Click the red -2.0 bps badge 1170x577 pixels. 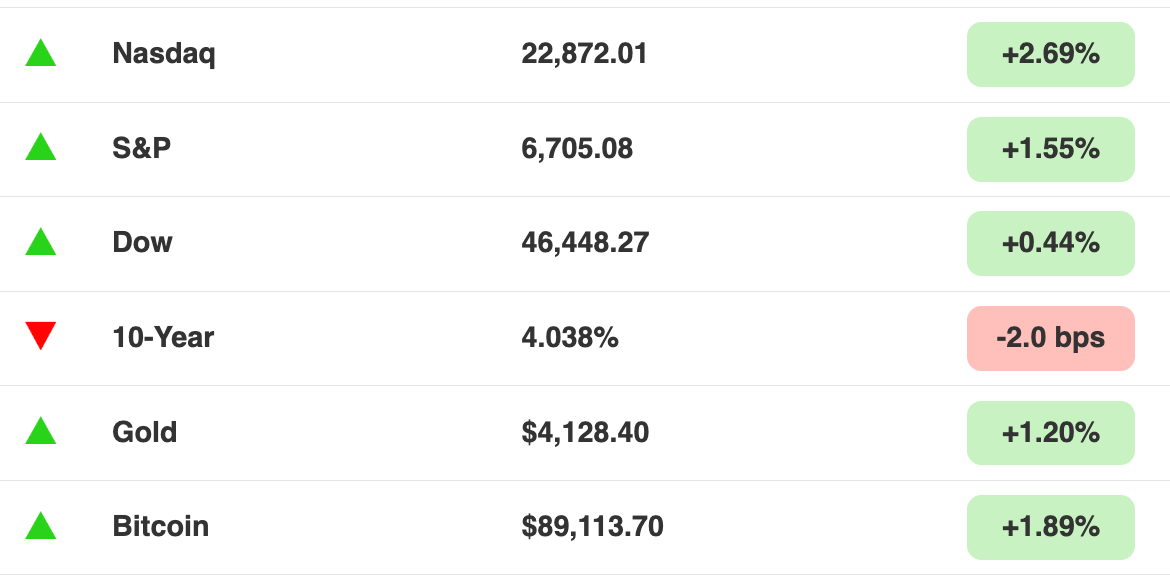coord(1051,338)
